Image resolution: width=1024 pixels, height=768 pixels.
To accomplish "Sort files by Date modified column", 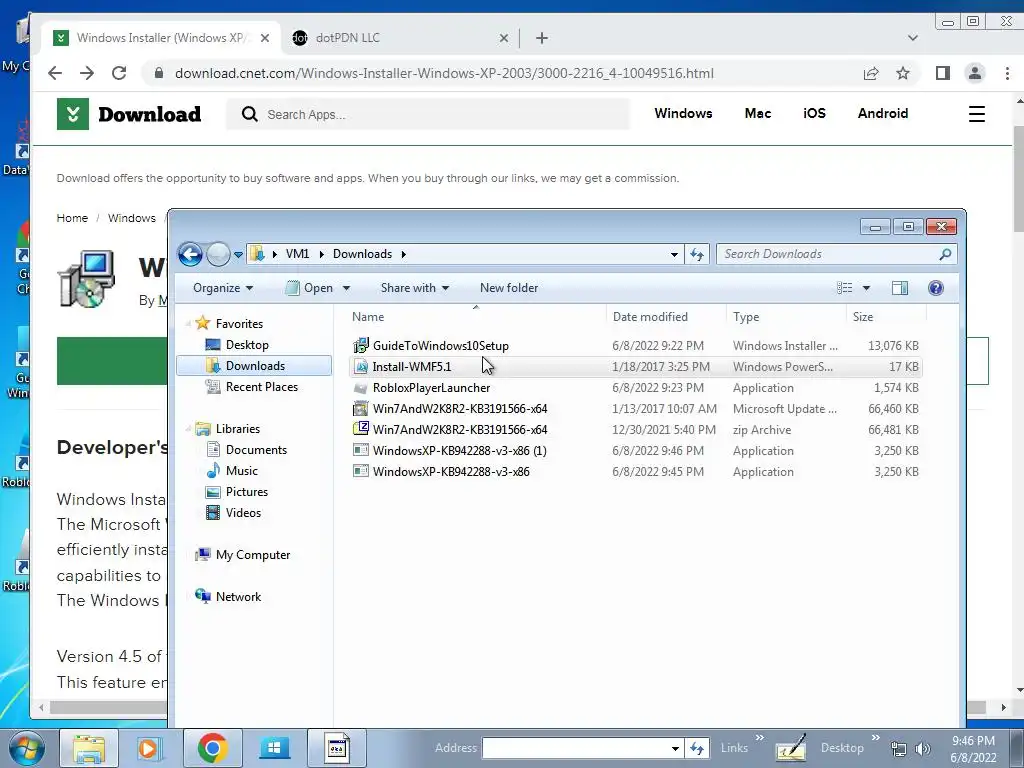I will (650, 317).
